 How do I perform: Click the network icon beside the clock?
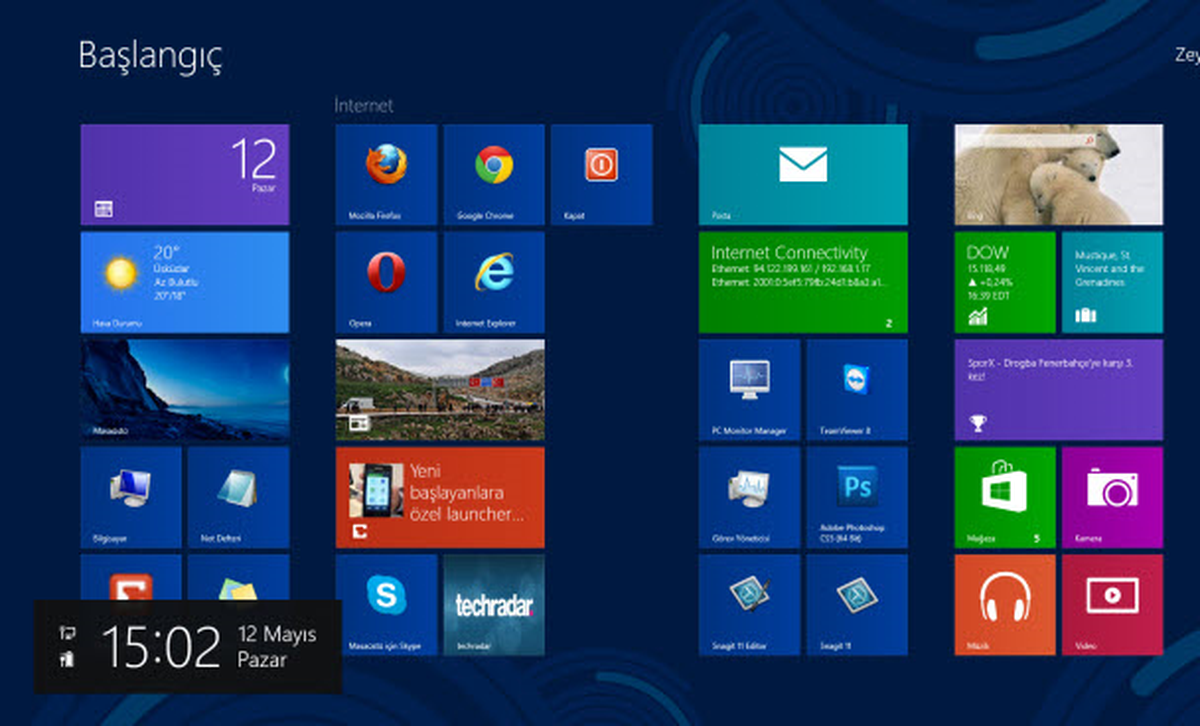[67, 633]
